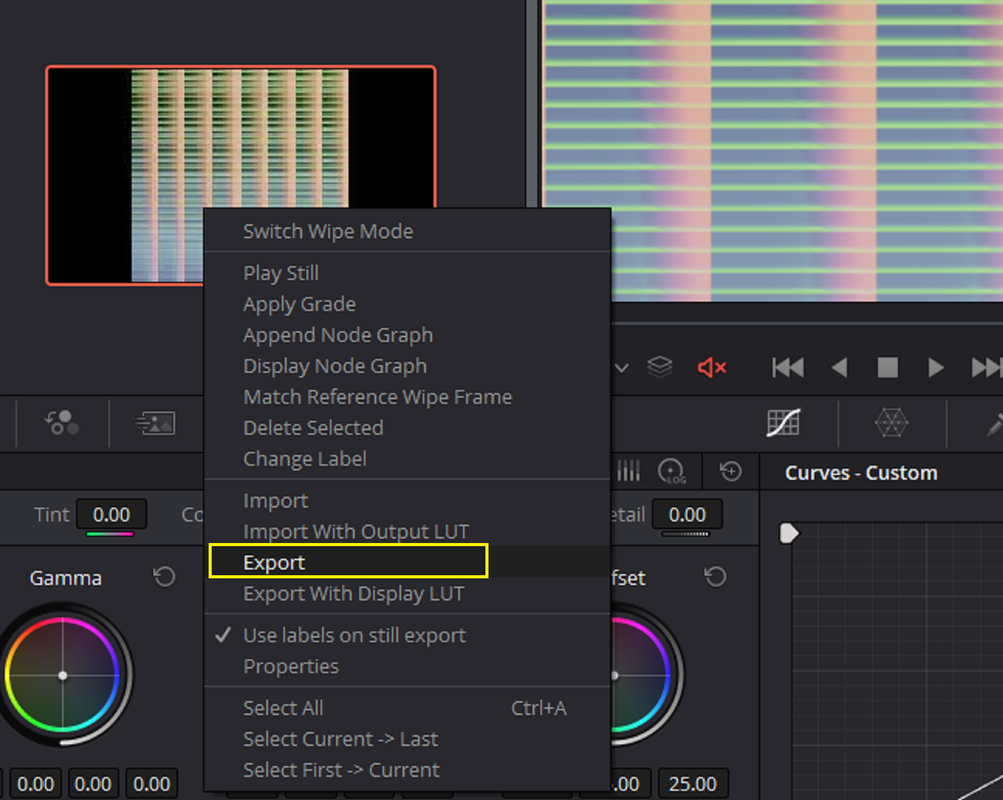Select Change Label menu item
This screenshot has height=800, width=1003.
click(x=407, y=459)
